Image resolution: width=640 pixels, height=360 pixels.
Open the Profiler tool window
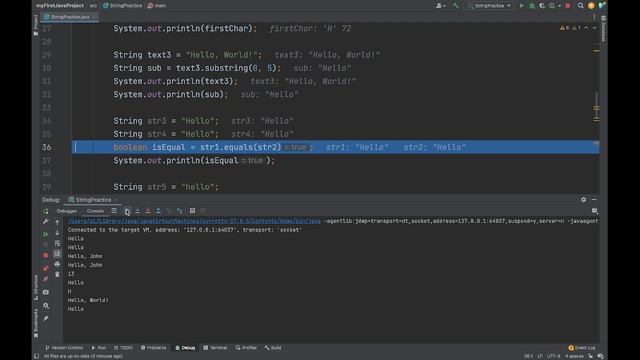246,348
